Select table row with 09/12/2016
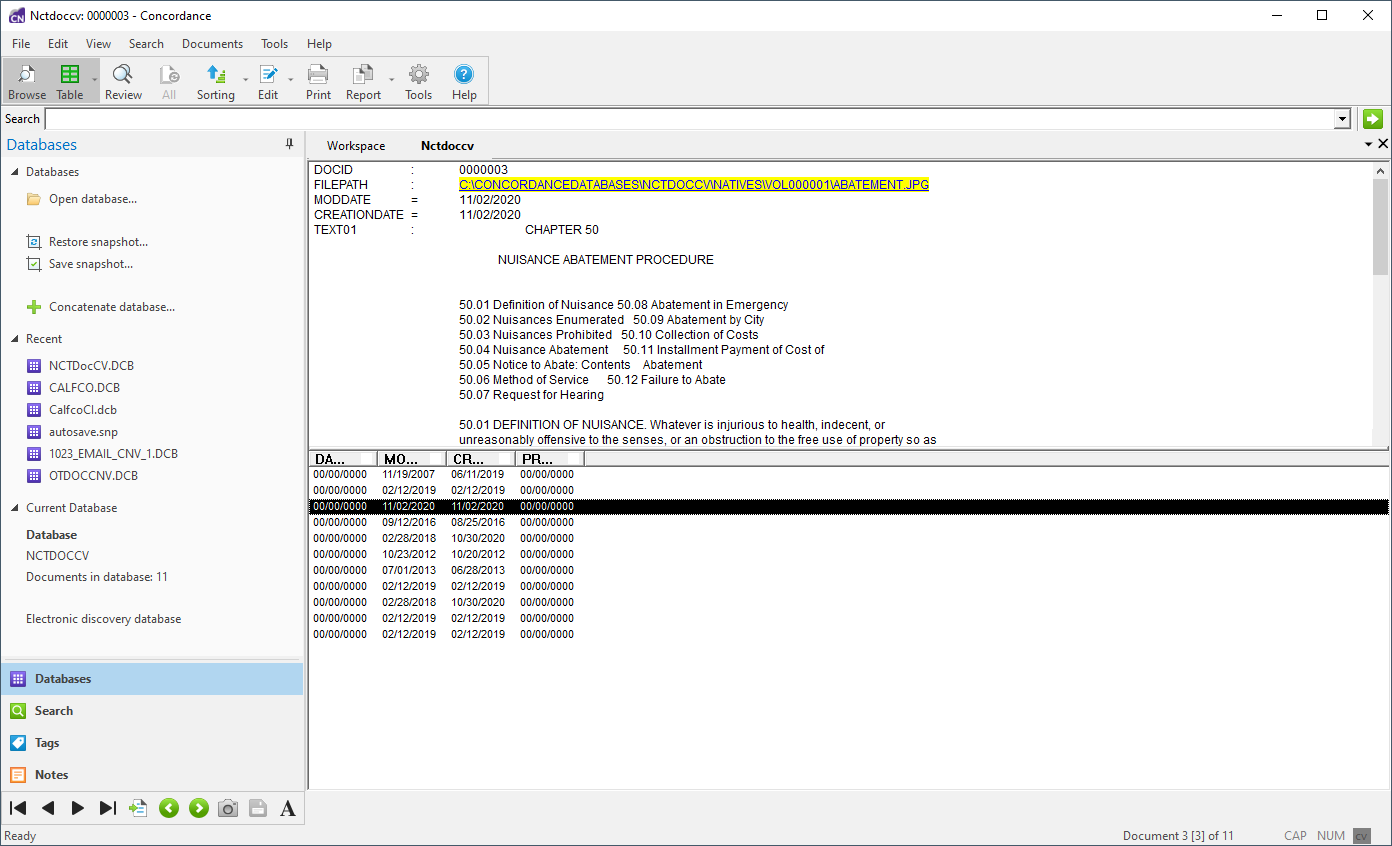This screenshot has height=846, width=1392. [x=848, y=523]
